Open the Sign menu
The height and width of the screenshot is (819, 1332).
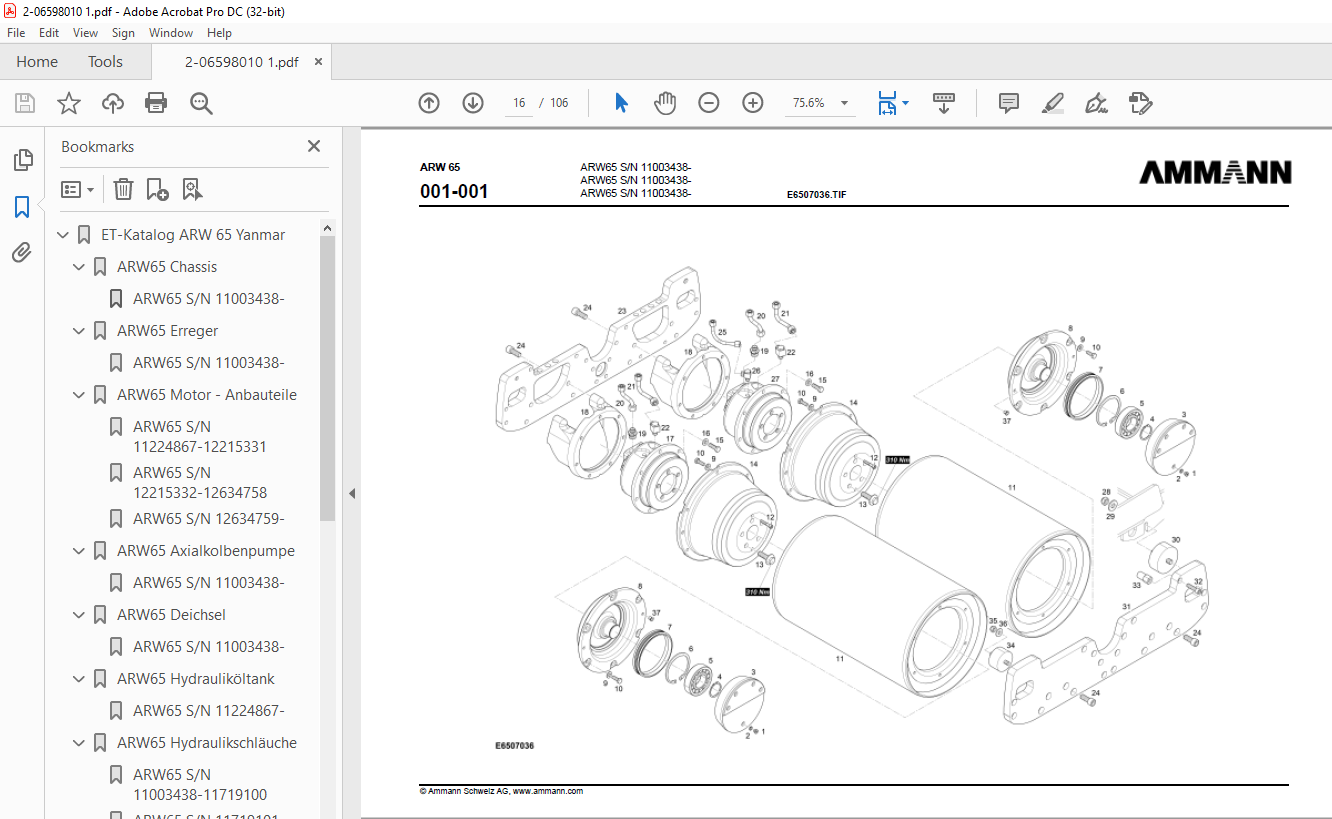click(x=123, y=33)
